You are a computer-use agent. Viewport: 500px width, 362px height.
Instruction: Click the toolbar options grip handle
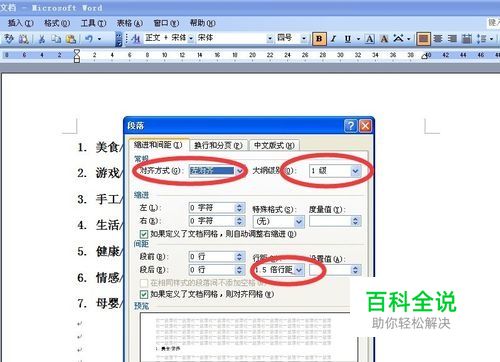point(119,39)
